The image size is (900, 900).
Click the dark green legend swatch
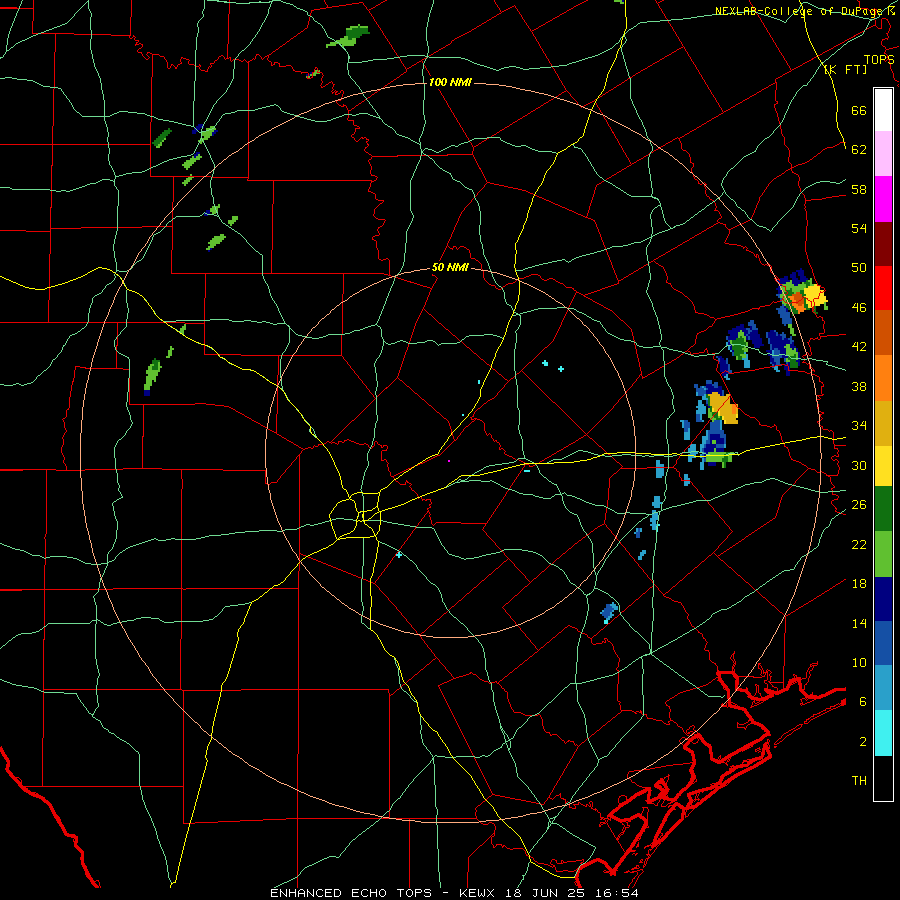(x=883, y=509)
